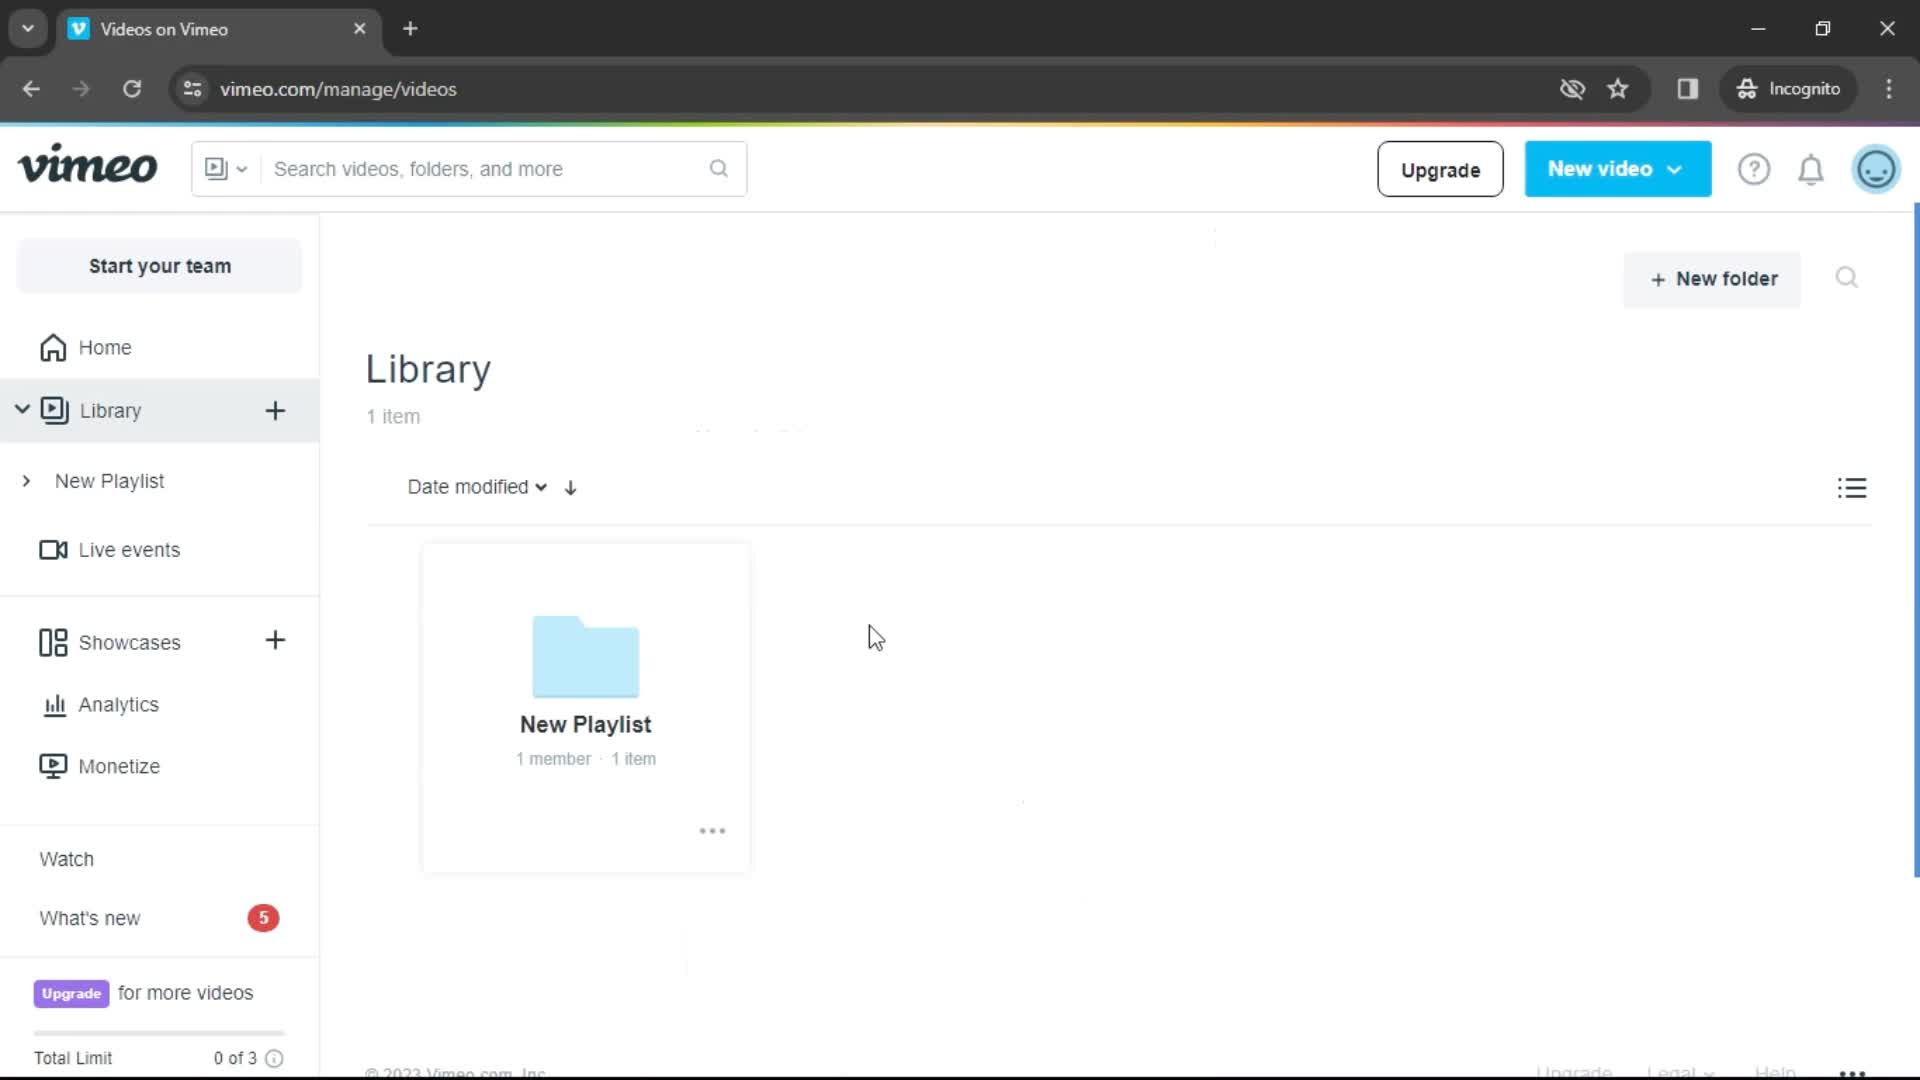Click the address bar URL
Screen dimensions: 1920x1080
point(338,89)
